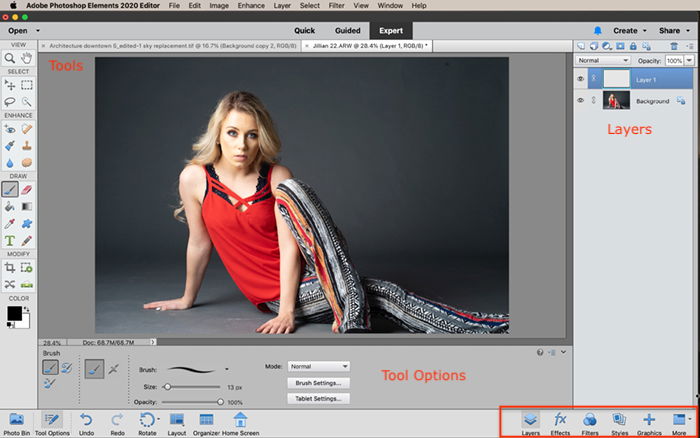
Task: Select the Layer 1 thumbnail
Action: pyautogui.click(x=616, y=79)
